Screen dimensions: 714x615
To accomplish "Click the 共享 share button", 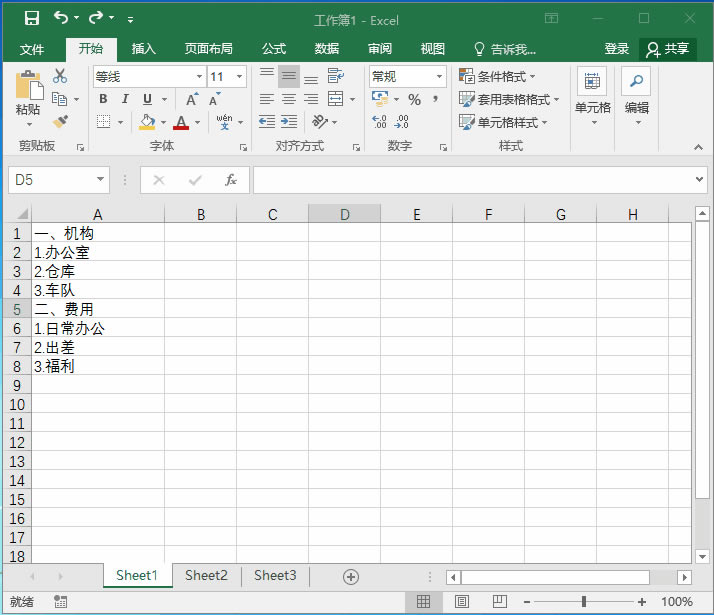I will click(x=668, y=49).
